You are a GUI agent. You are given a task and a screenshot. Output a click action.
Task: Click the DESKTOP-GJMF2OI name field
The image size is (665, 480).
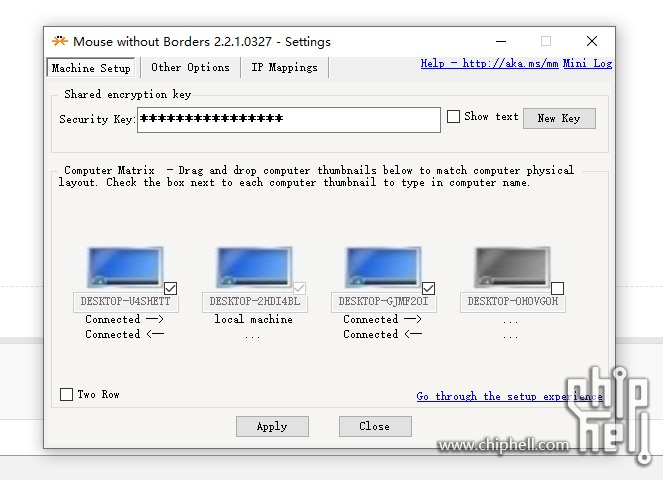pos(384,302)
